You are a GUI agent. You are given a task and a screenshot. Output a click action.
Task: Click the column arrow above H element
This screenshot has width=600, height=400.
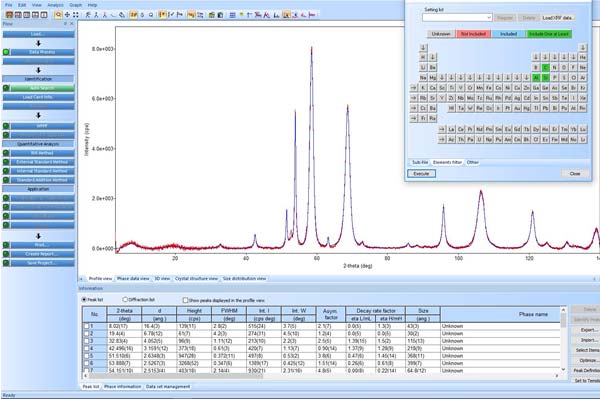423,48
